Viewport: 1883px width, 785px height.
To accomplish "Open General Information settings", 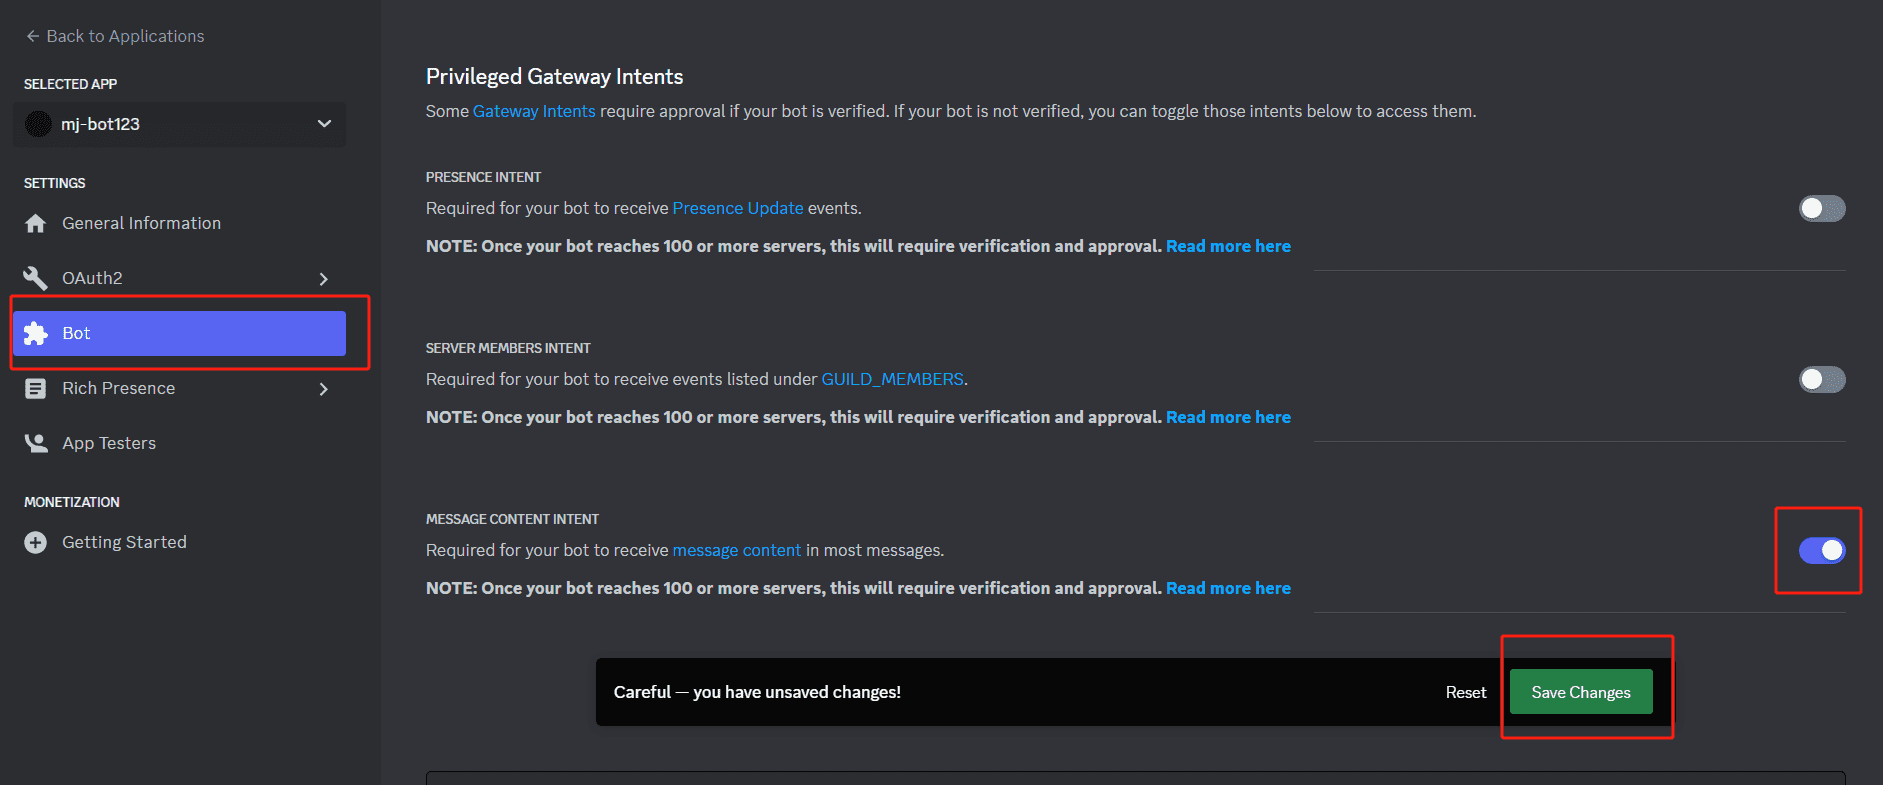I will point(179,223).
